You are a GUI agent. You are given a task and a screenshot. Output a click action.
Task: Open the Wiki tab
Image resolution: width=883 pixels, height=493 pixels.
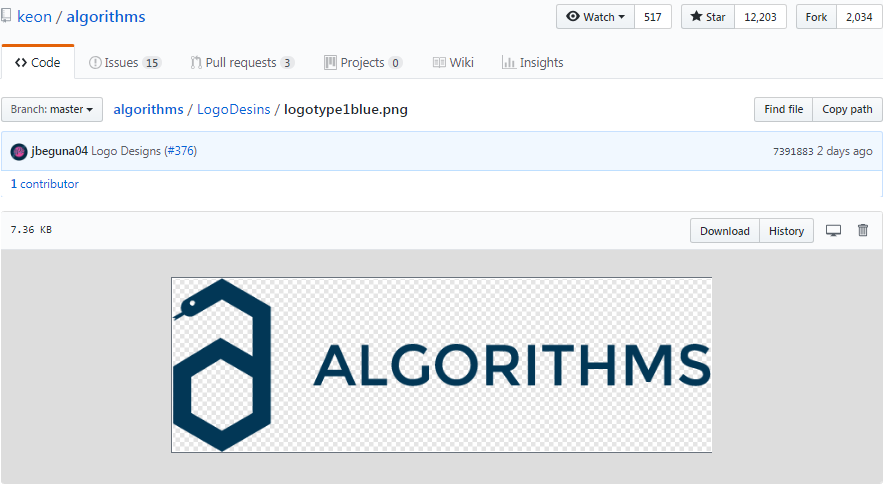(x=453, y=63)
